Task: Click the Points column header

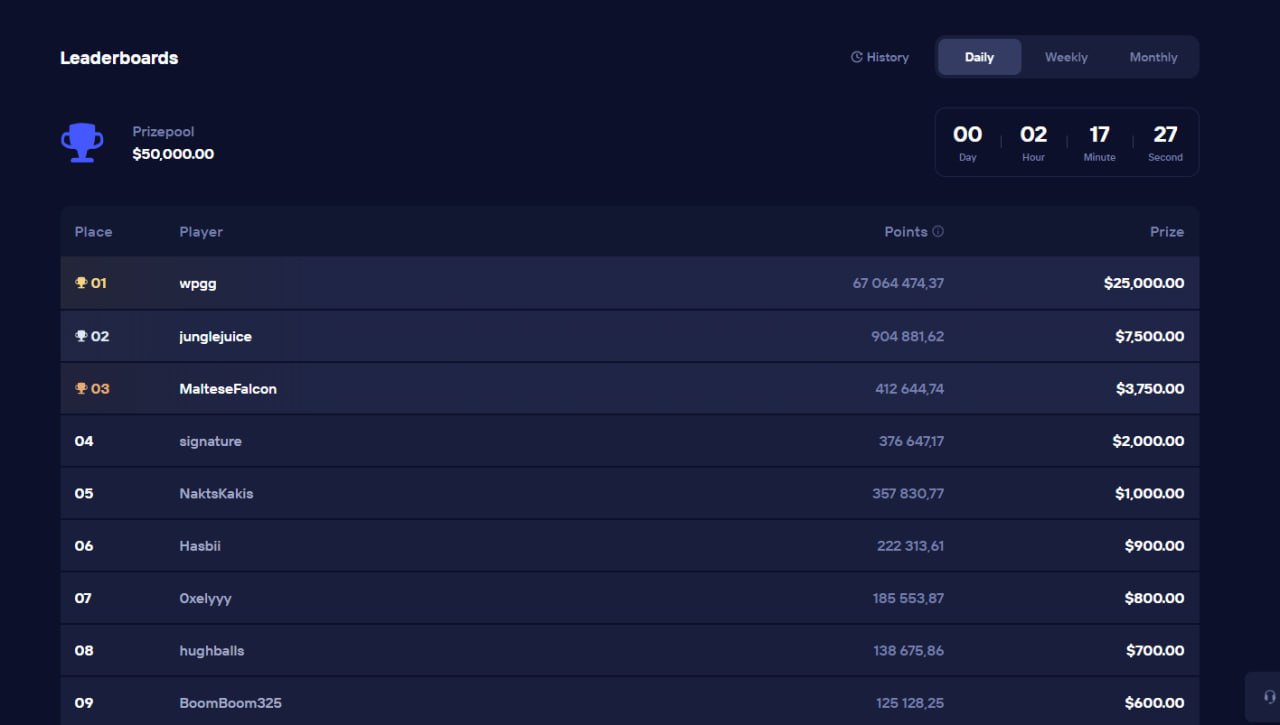Action: [x=905, y=232]
